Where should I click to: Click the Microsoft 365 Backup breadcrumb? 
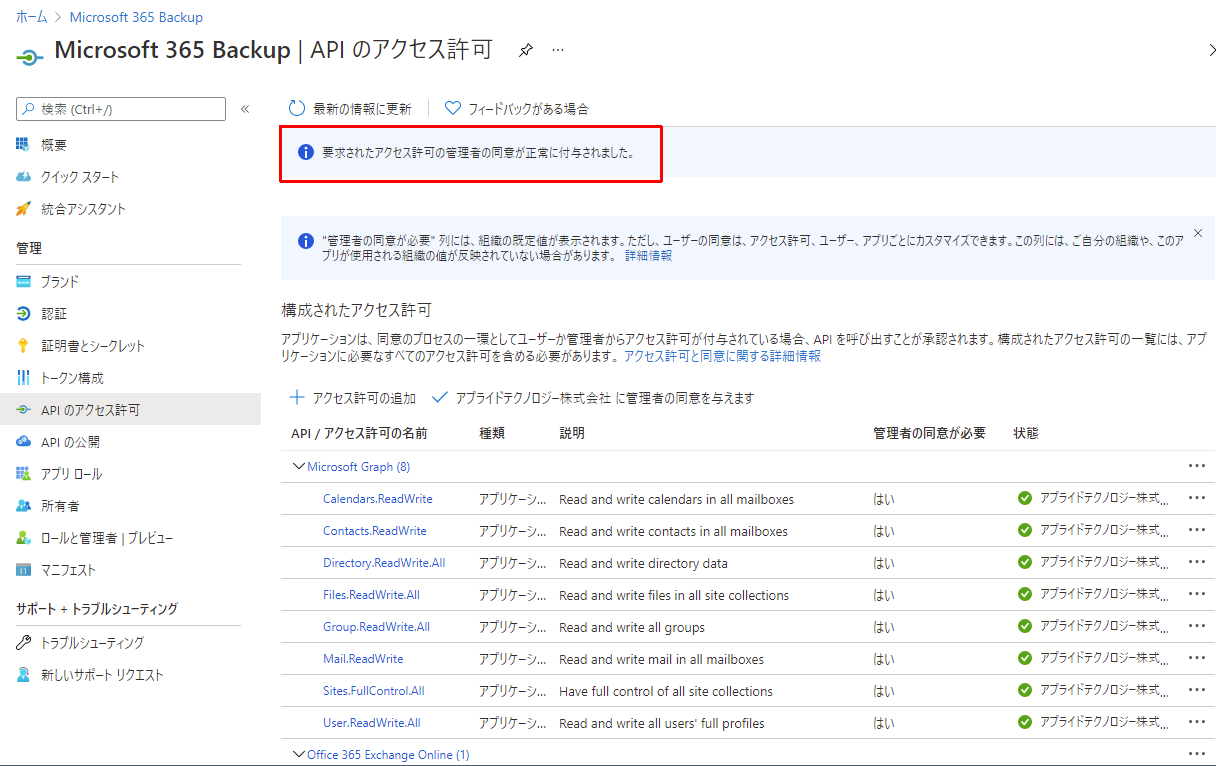136,17
